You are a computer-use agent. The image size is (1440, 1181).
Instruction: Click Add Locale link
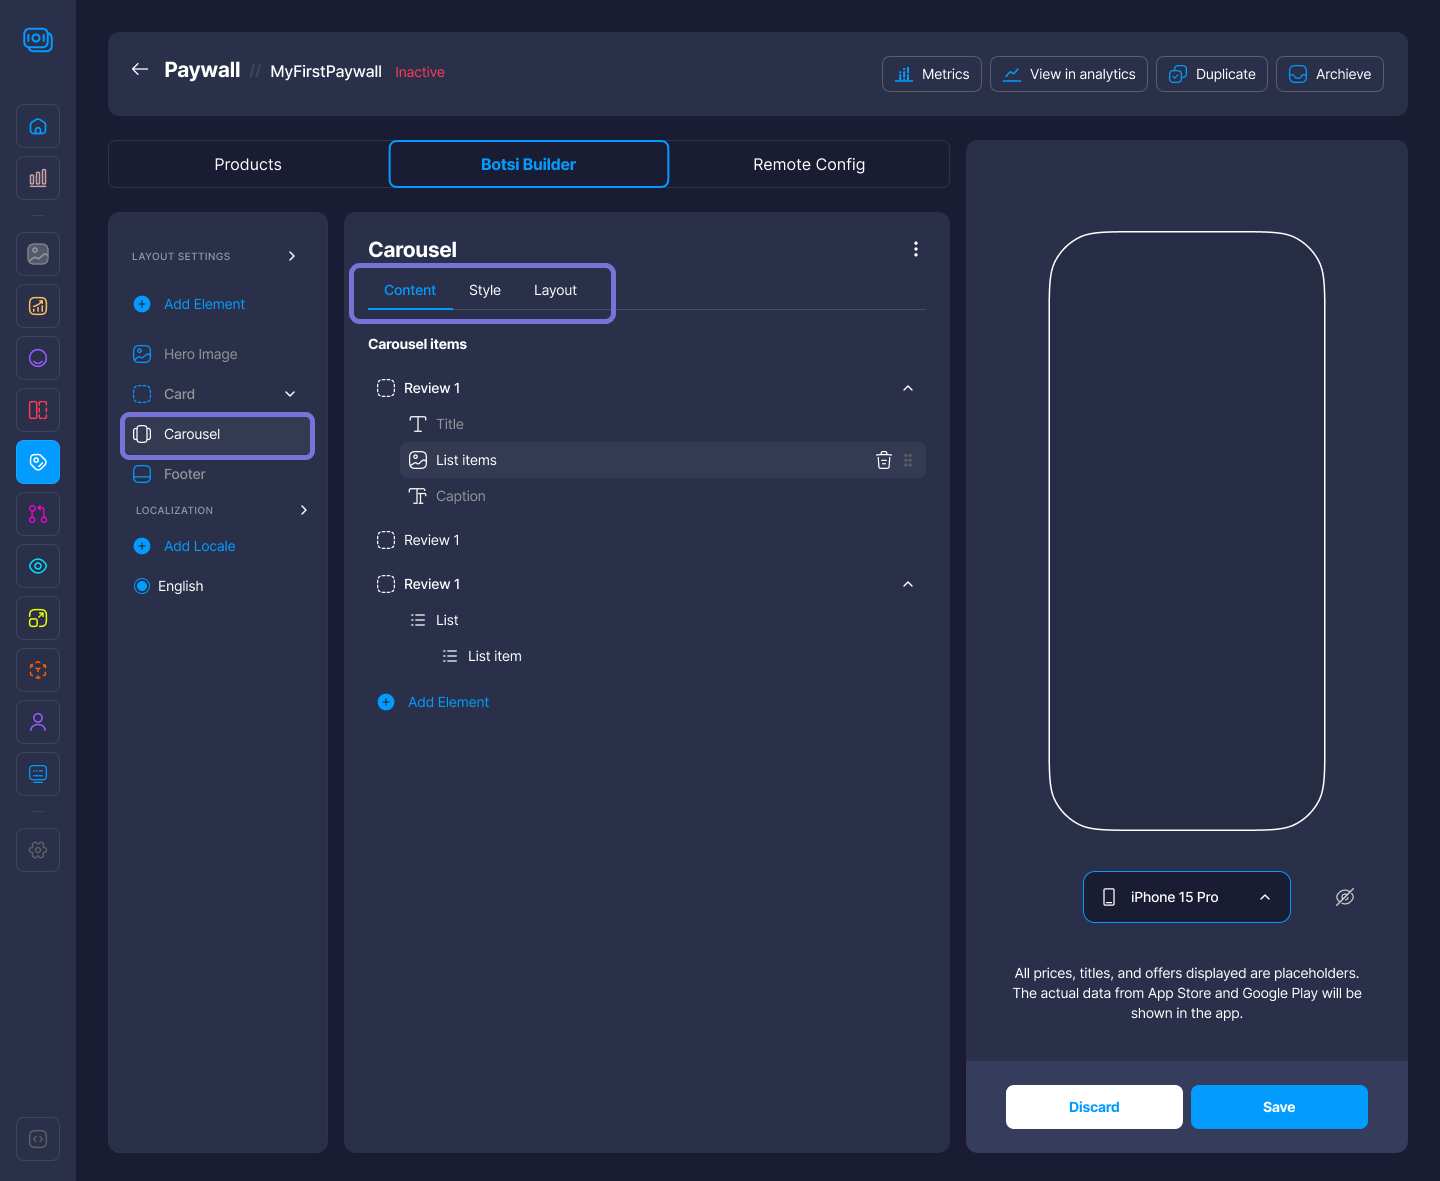[x=199, y=546]
